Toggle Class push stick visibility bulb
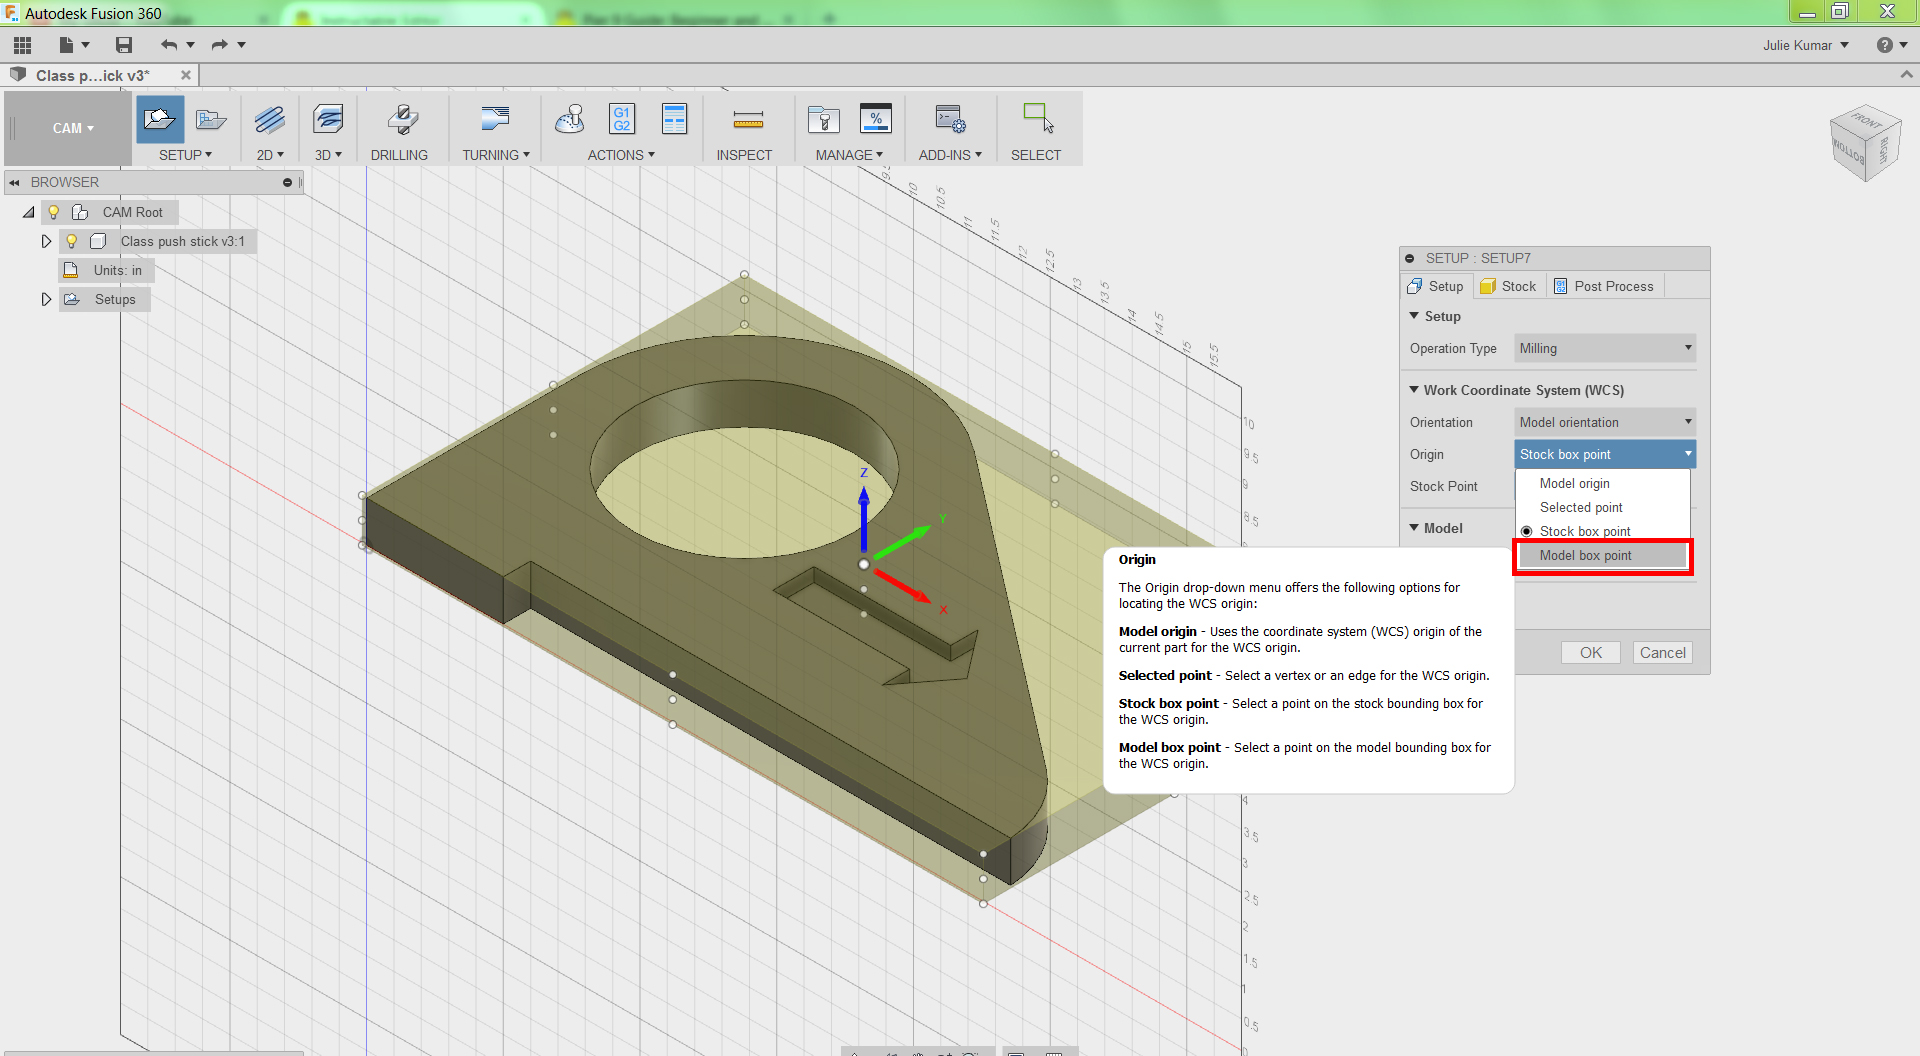This screenshot has width=1920, height=1056. click(x=72, y=241)
